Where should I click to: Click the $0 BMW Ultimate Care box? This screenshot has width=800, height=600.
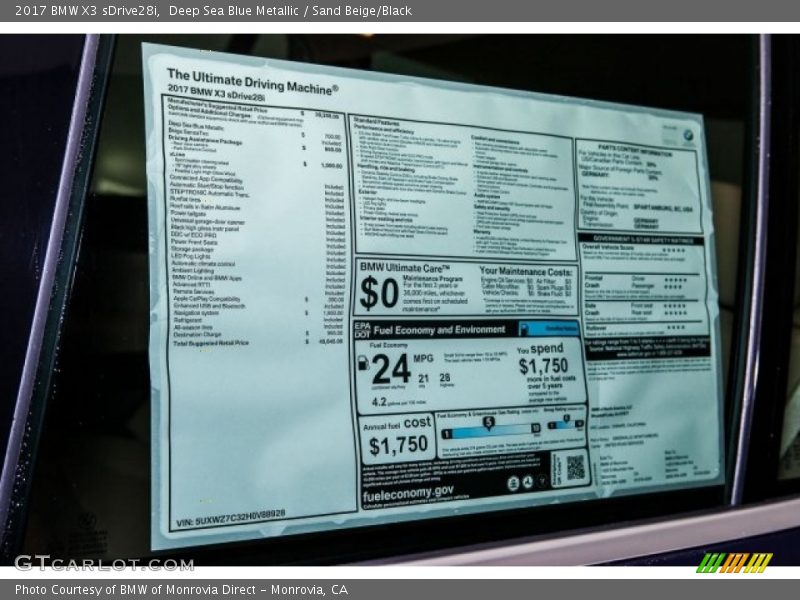click(412, 288)
